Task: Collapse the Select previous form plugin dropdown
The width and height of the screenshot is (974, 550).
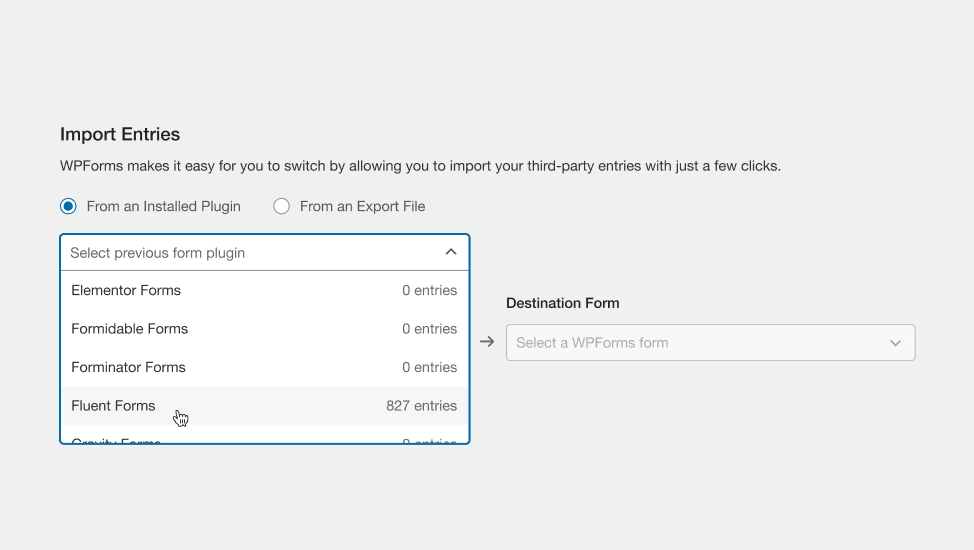Action: click(x=265, y=253)
